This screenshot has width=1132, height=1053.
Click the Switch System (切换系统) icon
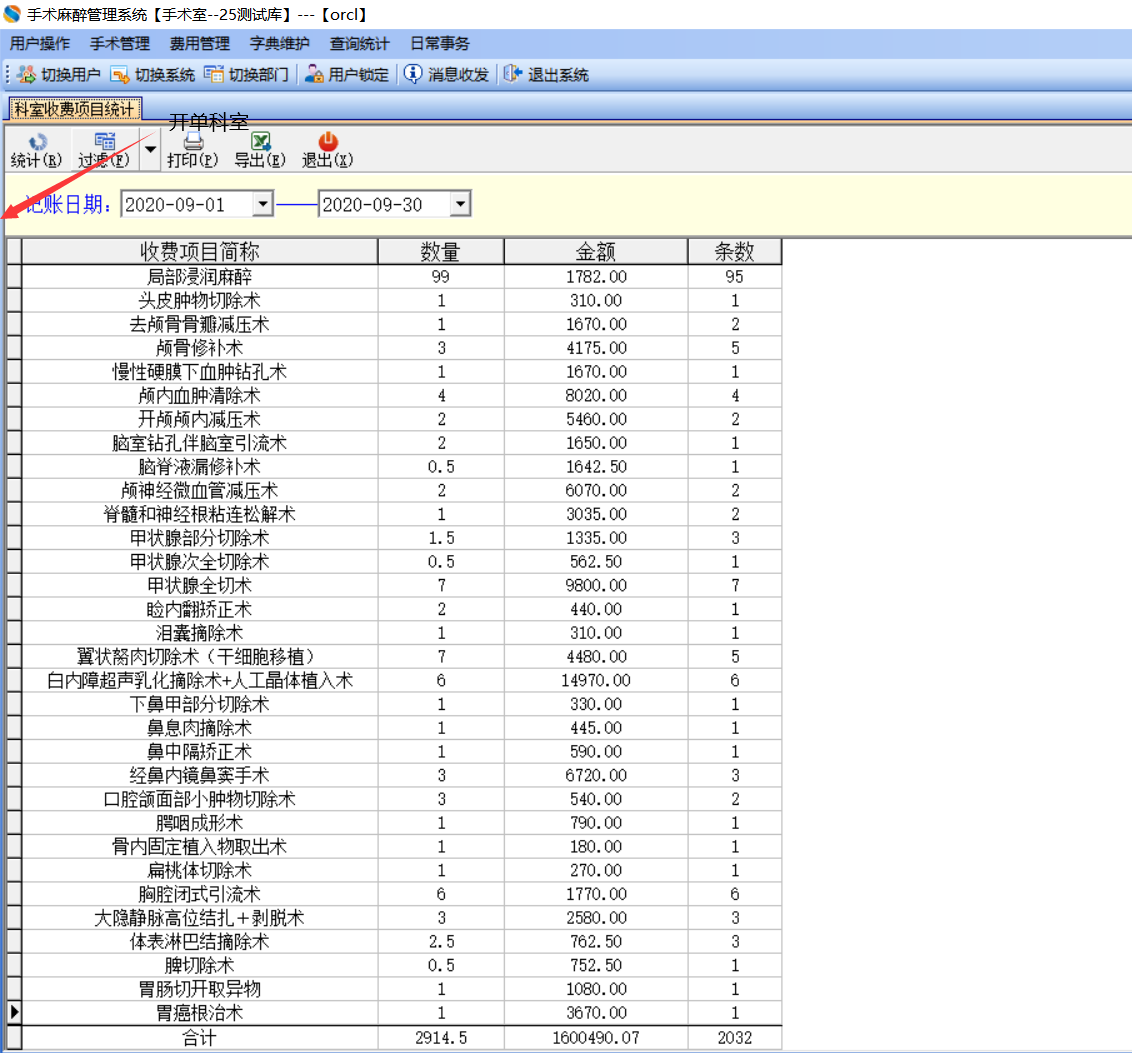coord(120,74)
